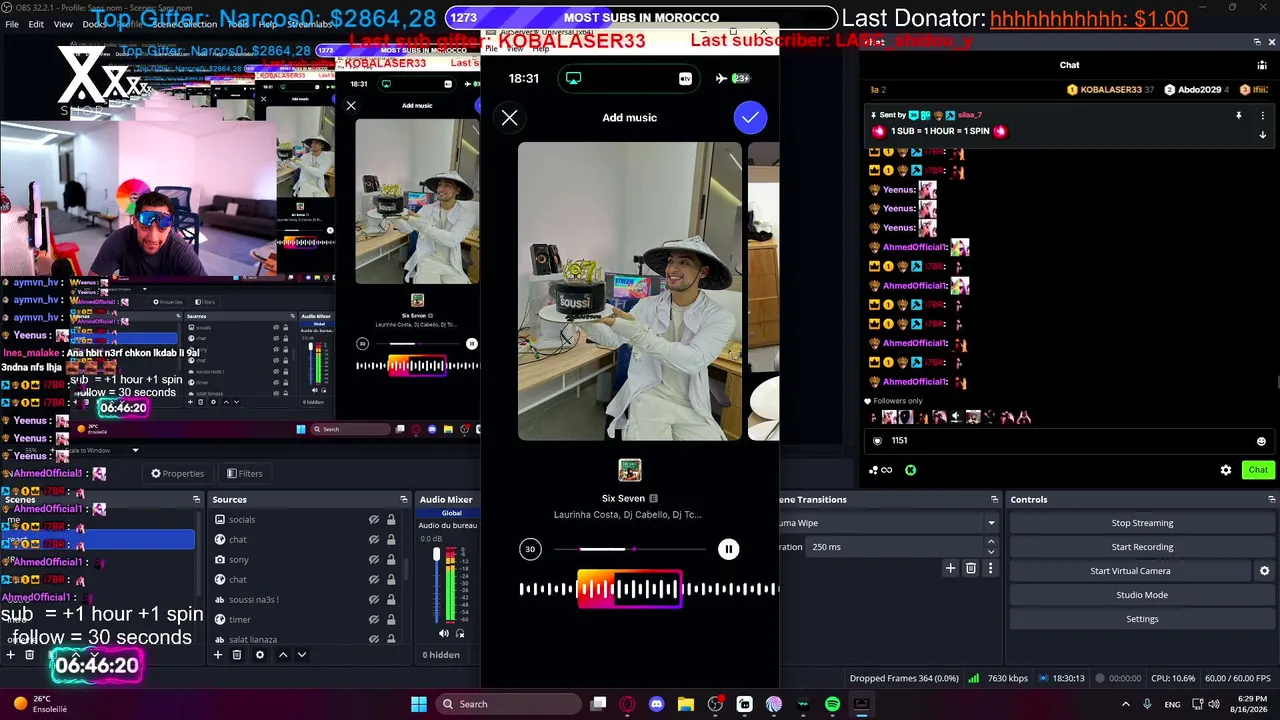
Task: Tap the 30-second clip length button
Action: pyautogui.click(x=530, y=549)
